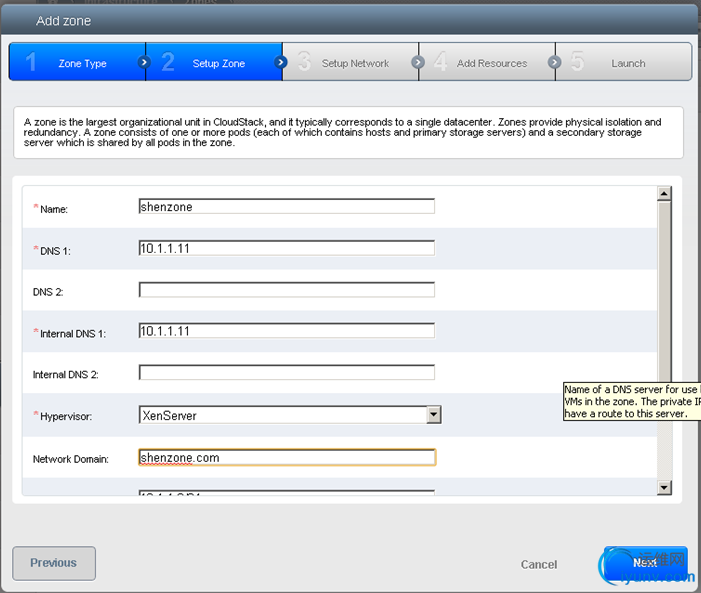Image resolution: width=701 pixels, height=593 pixels.
Task: Open the Hypervisor dropdown showing XenServer
Action: (x=290, y=415)
